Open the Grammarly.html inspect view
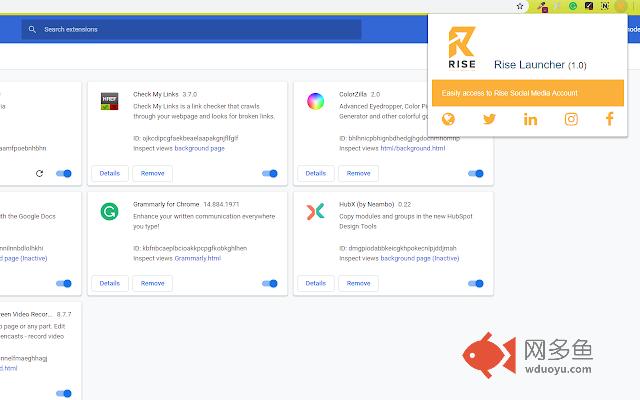This screenshot has height=400, width=640. [198, 258]
